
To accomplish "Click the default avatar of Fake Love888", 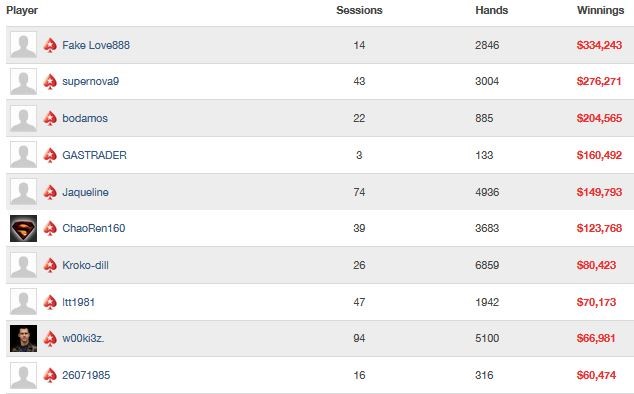I will point(23,45).
